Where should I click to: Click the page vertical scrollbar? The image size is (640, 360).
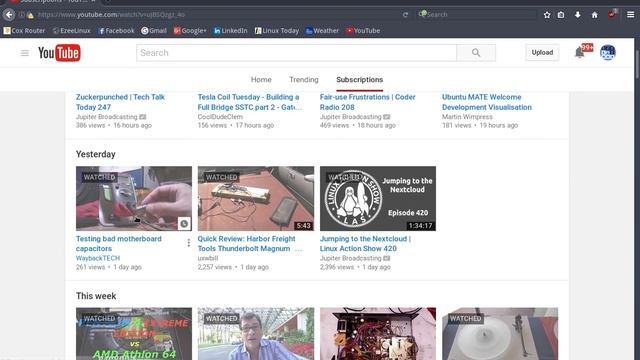637,64
